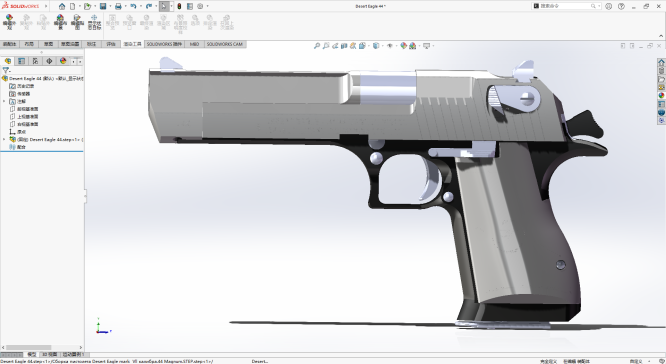Open the dropdown arrow beside Undo
666x364 pixels.
(x=140, y=6)
